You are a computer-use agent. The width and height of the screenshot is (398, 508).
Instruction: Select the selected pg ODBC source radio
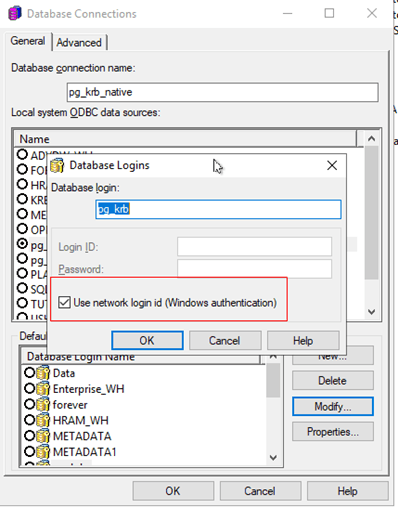[x=22, y=244]
